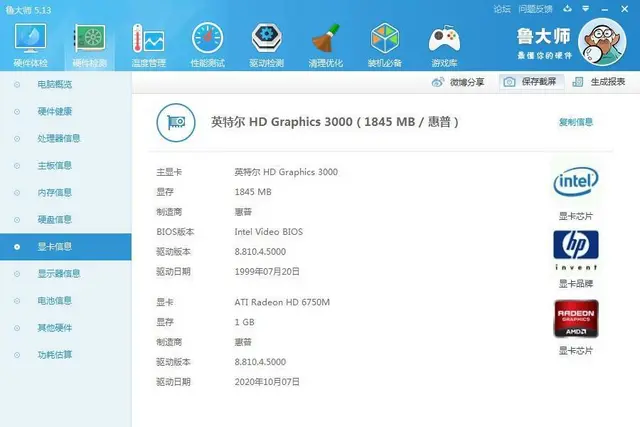Click the 微博分享 button
The height and width of the screenshot is (427, 640).
click(x=458, y=82)
